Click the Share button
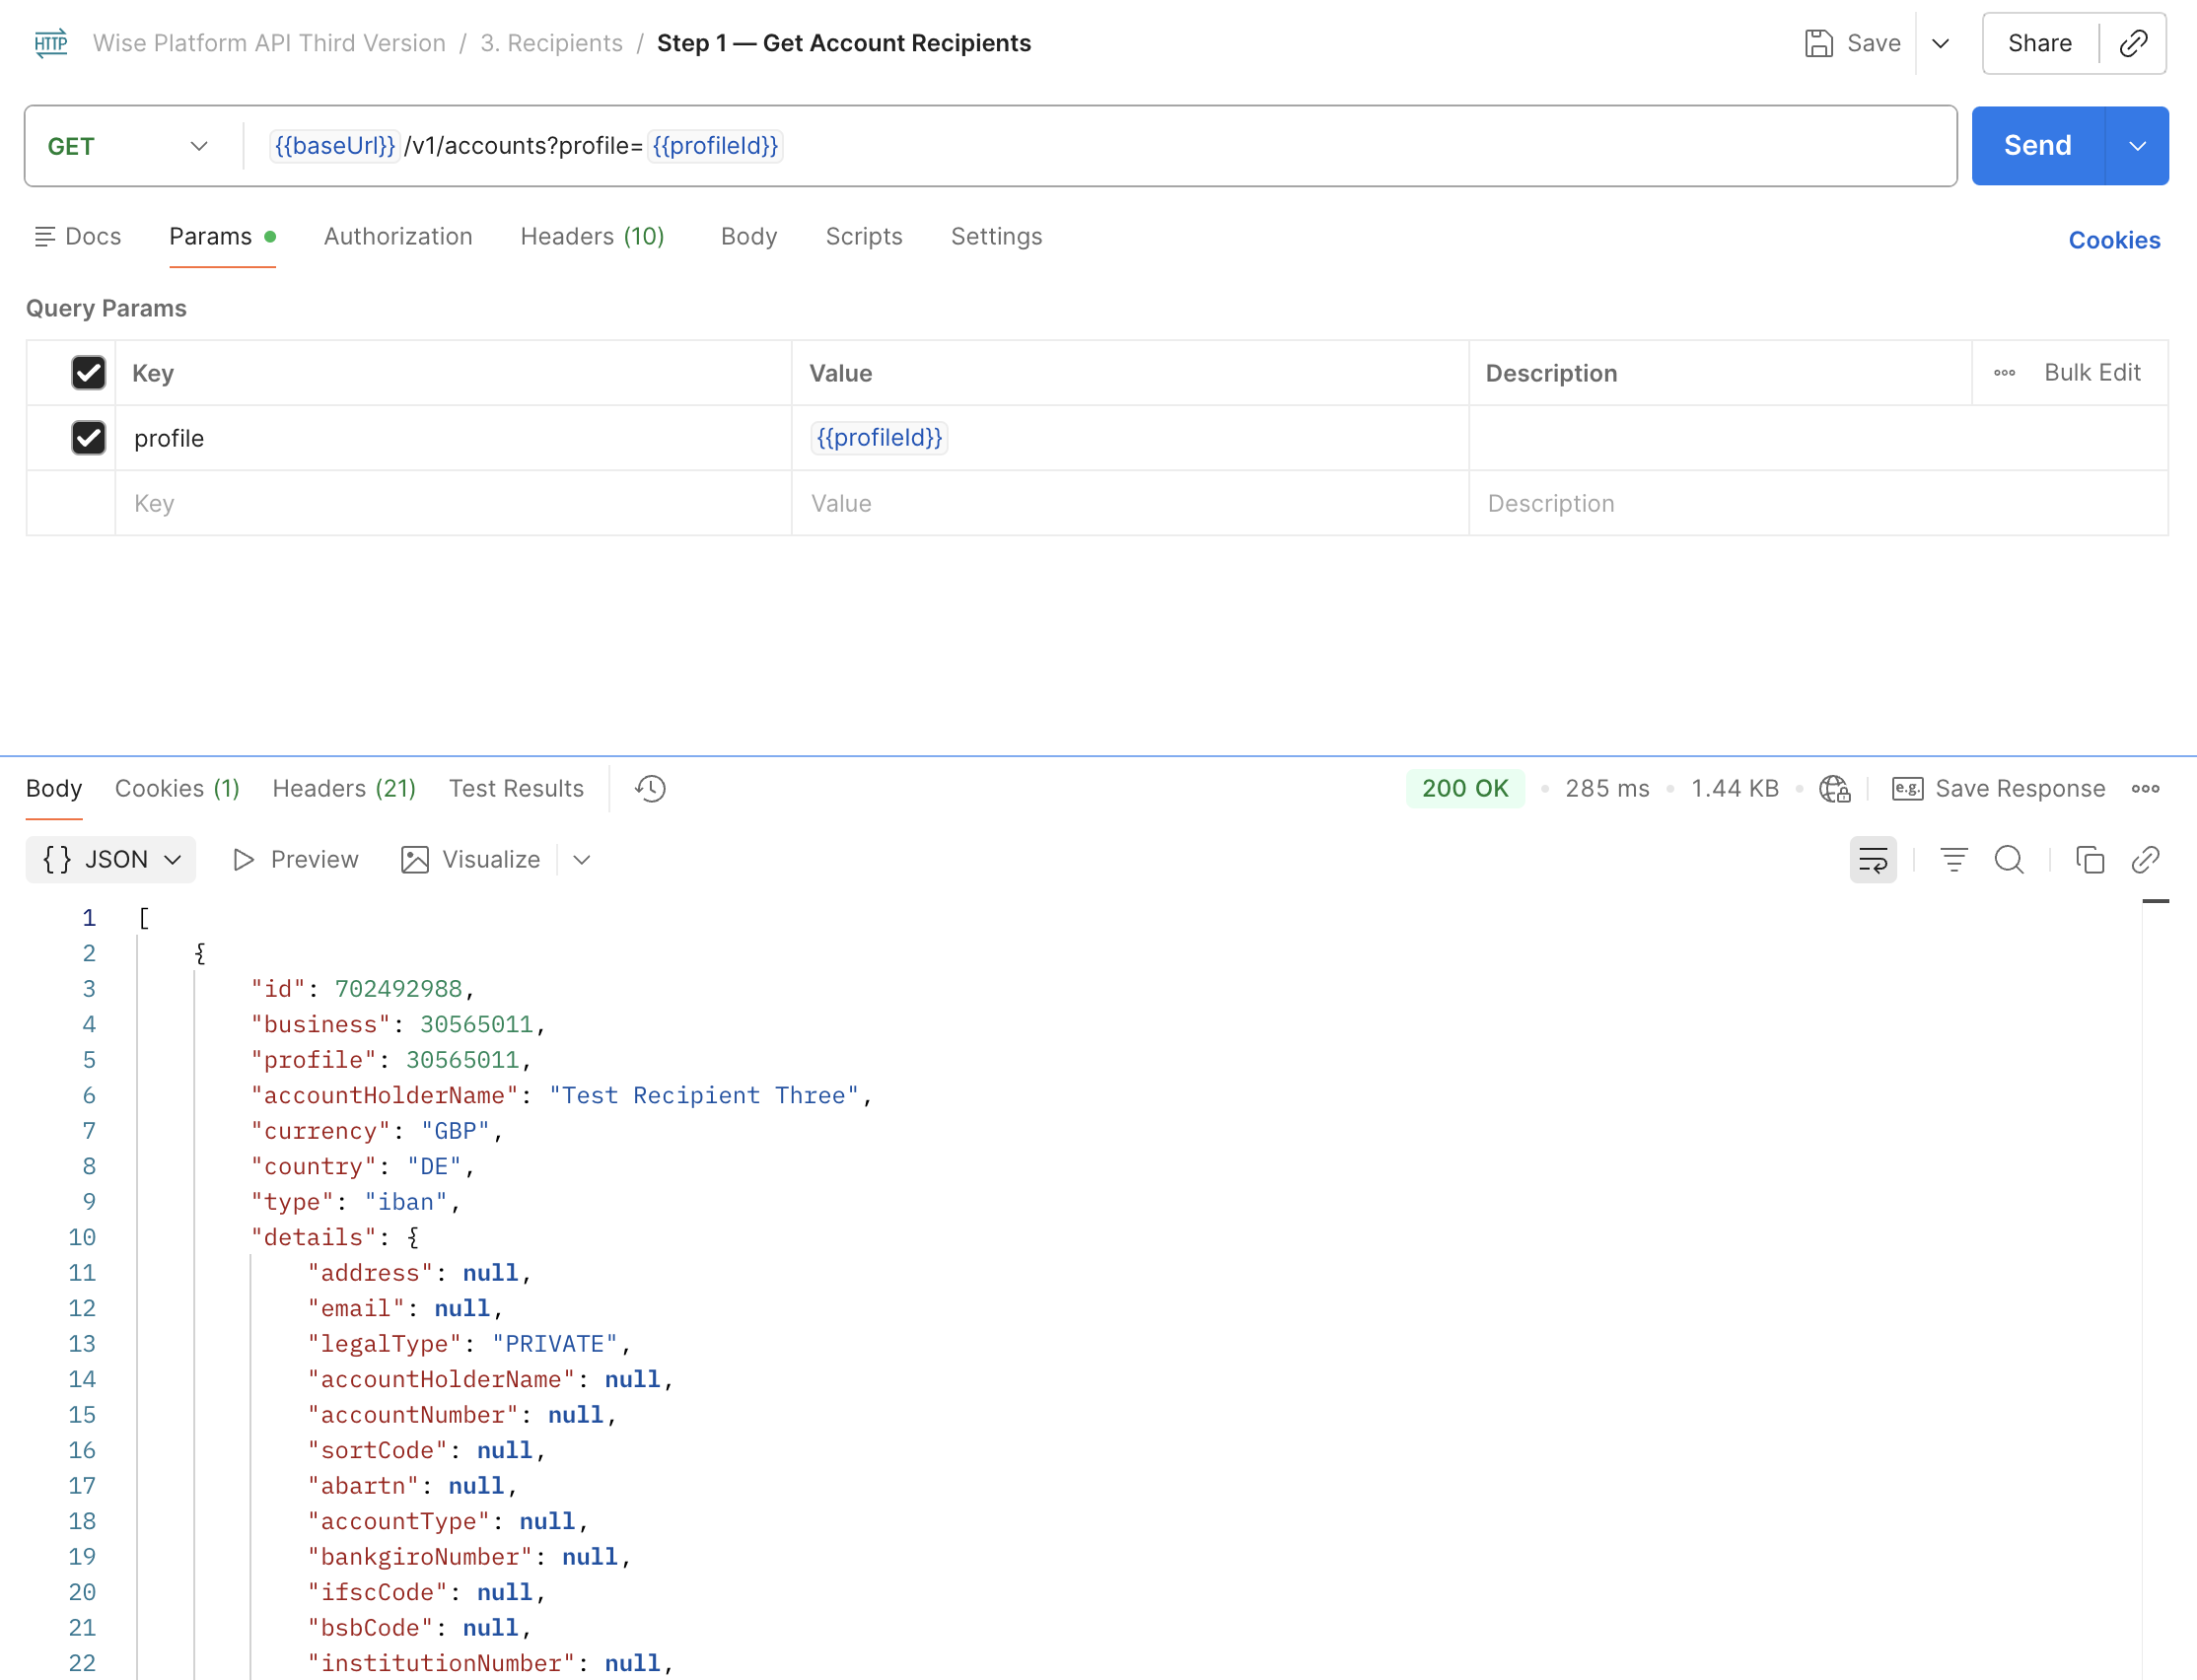Image resolution: width=2197 pixels, height=1680 pixels. [x=2039, y=43]
